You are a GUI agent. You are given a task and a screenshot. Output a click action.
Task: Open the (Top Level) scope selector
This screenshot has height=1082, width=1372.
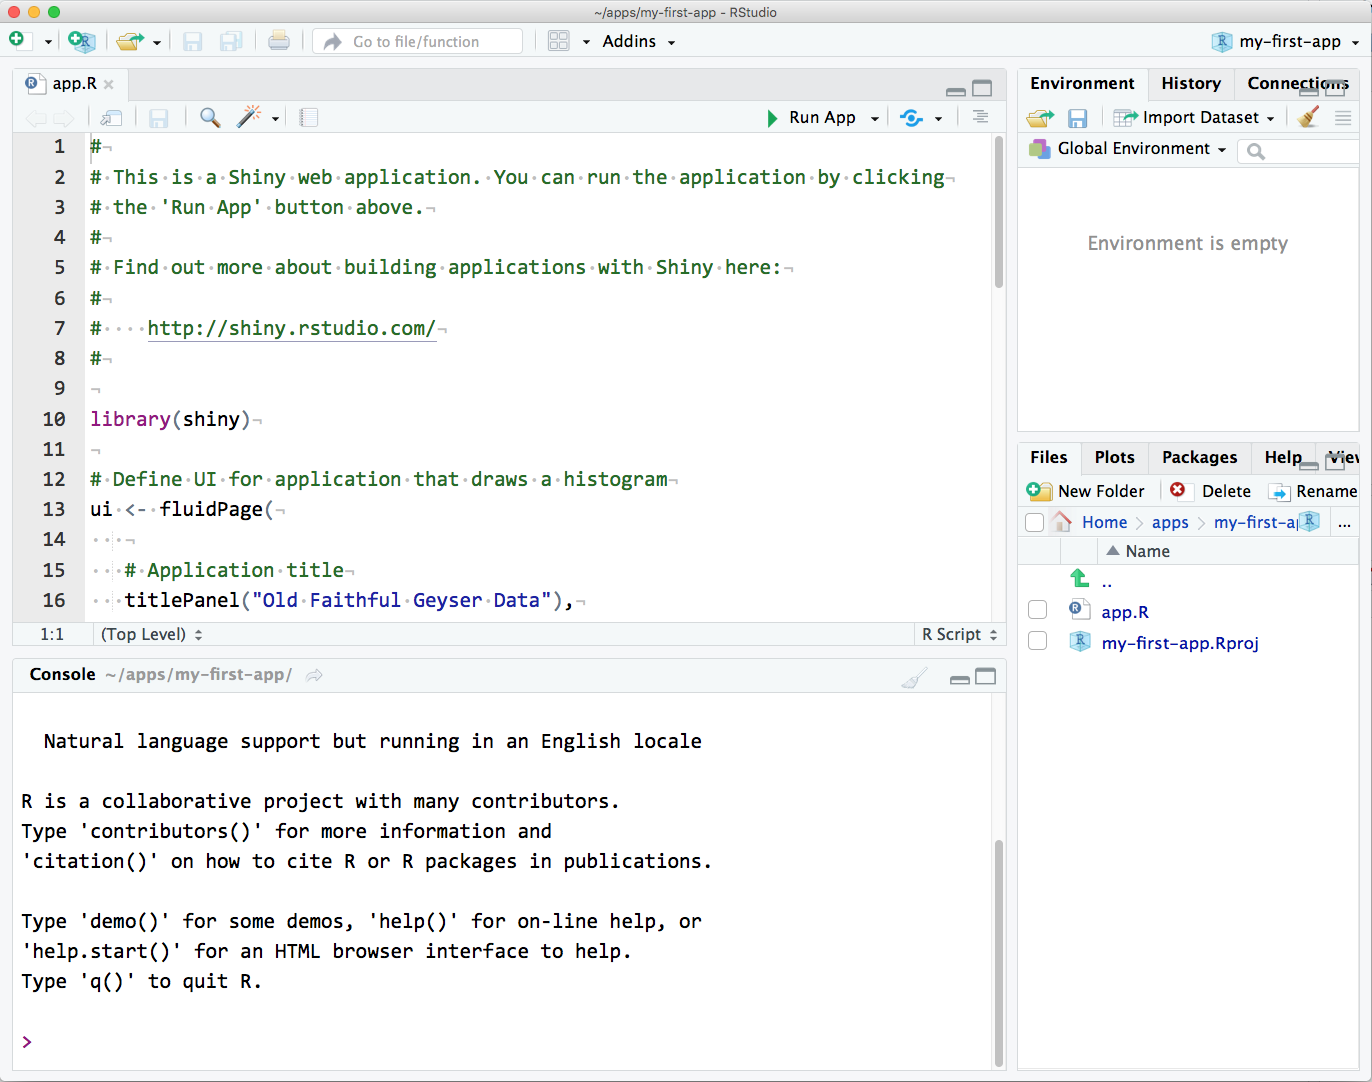[151, 634]
